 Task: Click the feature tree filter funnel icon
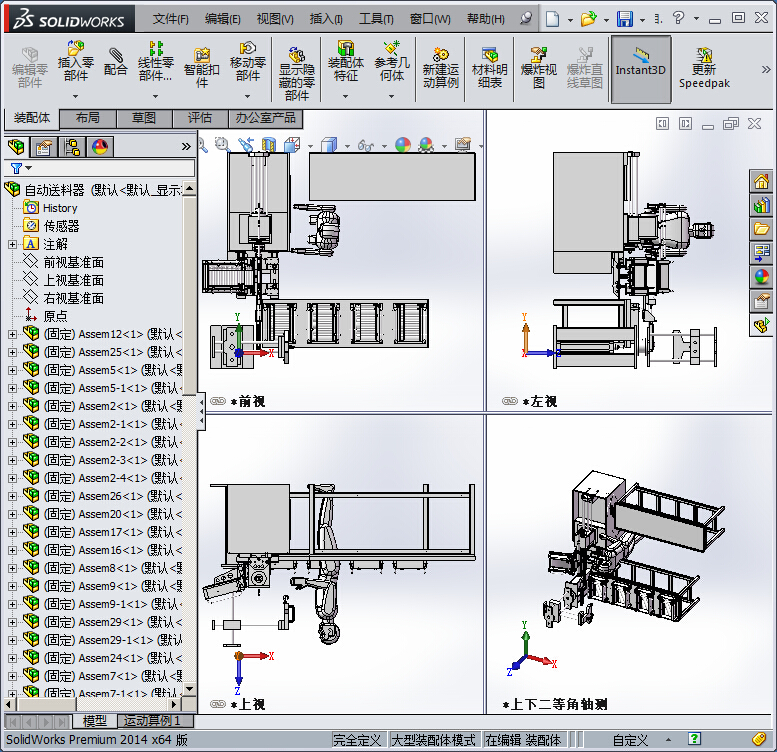click(x=16, y=168)
